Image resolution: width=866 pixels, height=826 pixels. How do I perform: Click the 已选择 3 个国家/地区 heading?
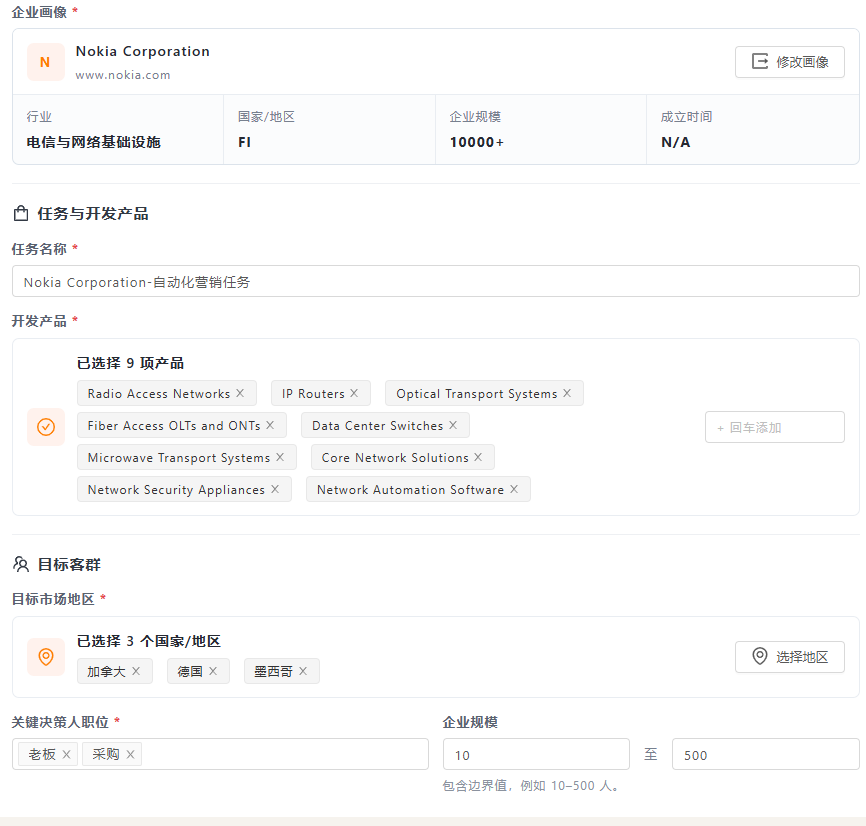pyautogui.click(x=149, y=641)
